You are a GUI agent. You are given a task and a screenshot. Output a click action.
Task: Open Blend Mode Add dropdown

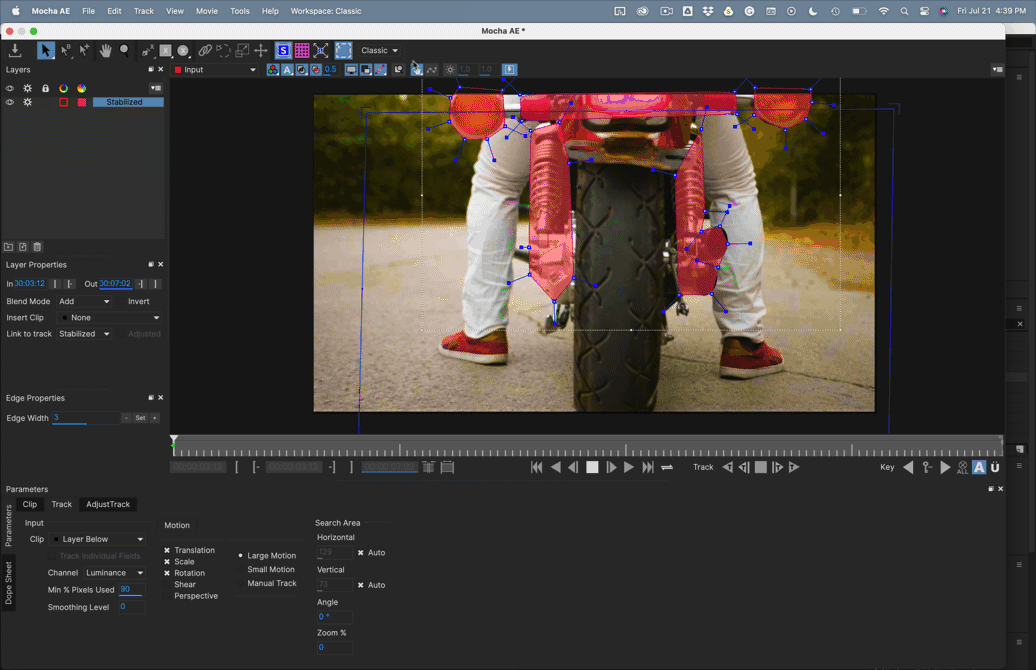84,301
